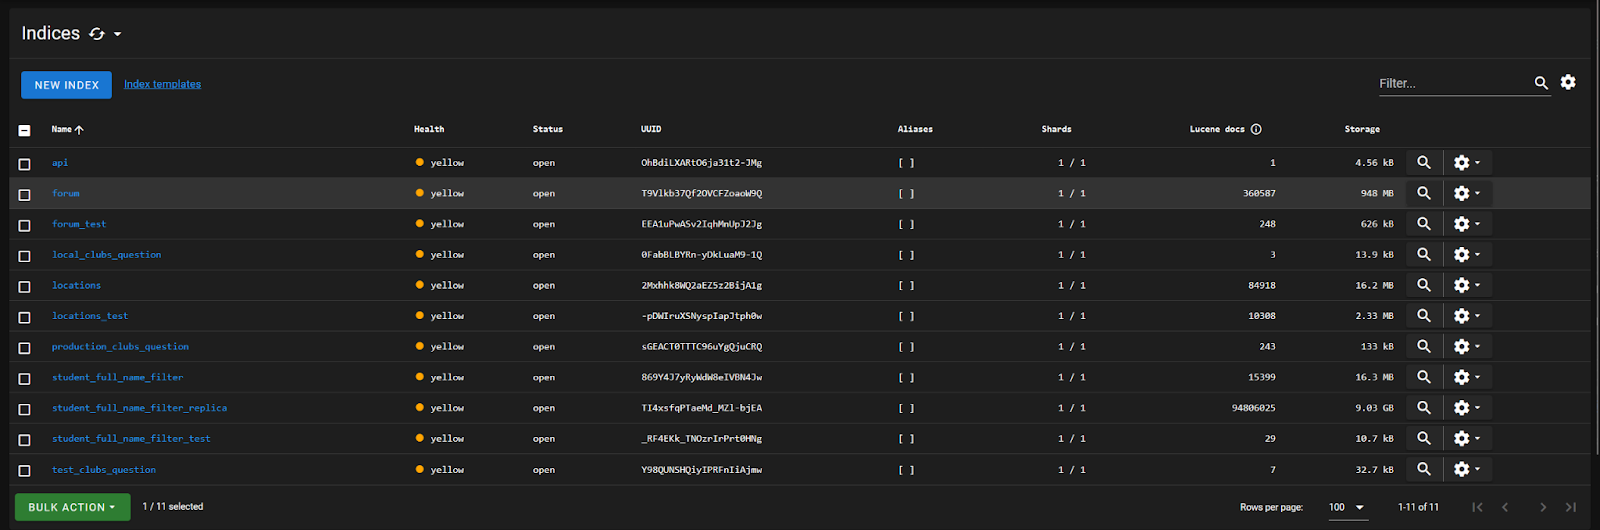1600x530 pixels.
Task: Click the refresh icon next to Indices
Action: point(97,34)
